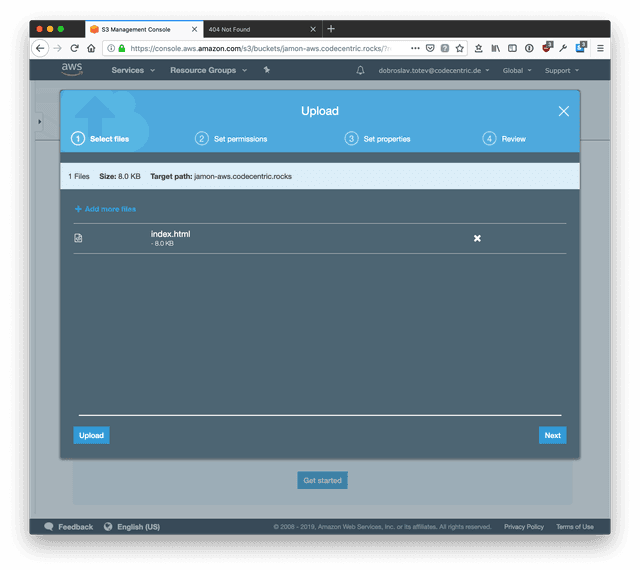The image size is (640, 570).
Task: Close the 404 Not Found tab
Action: tap(313, 29)
